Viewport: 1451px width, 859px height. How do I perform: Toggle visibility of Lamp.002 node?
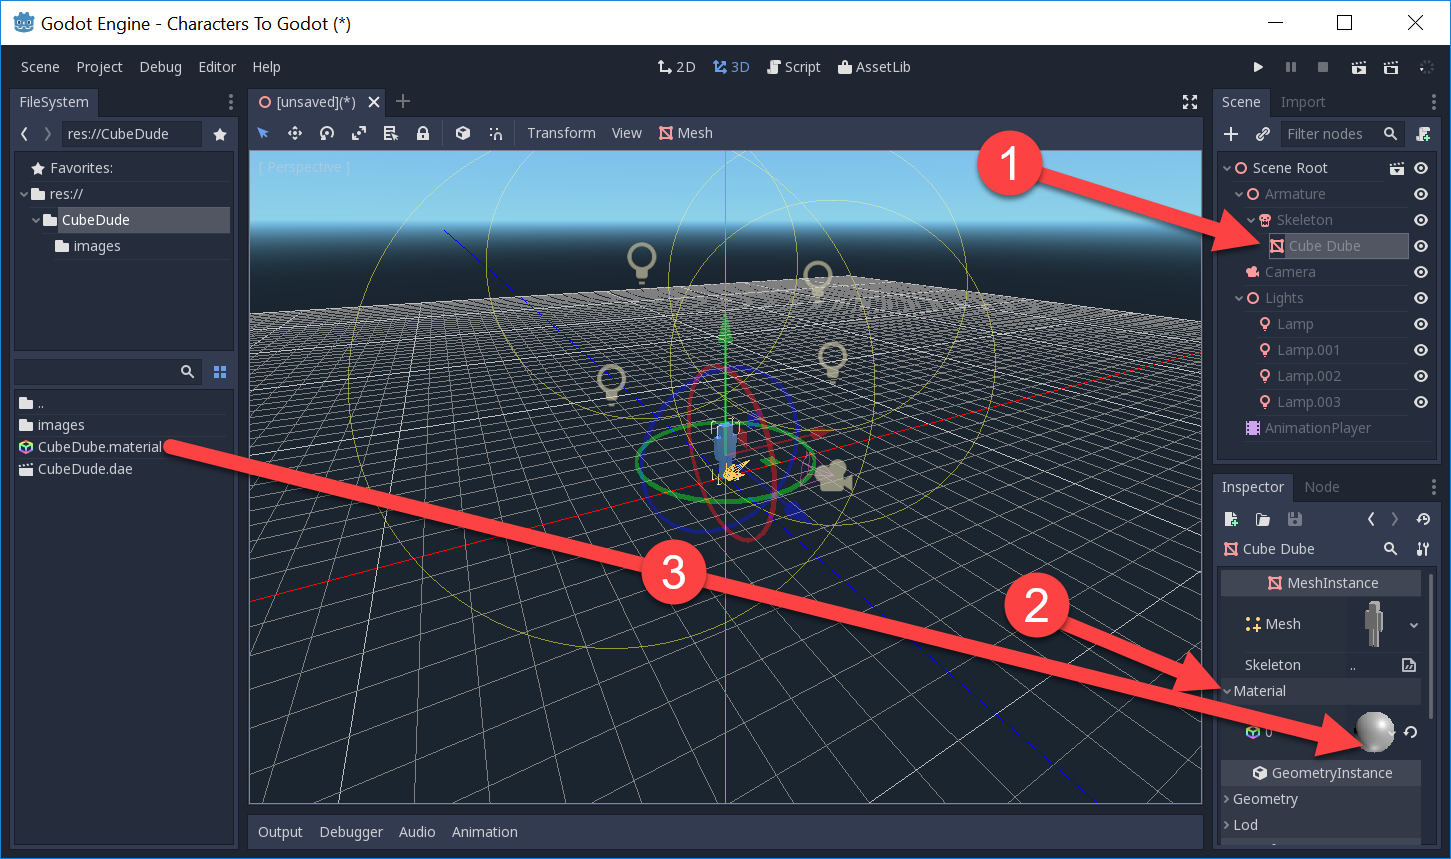coord(1420,376)
